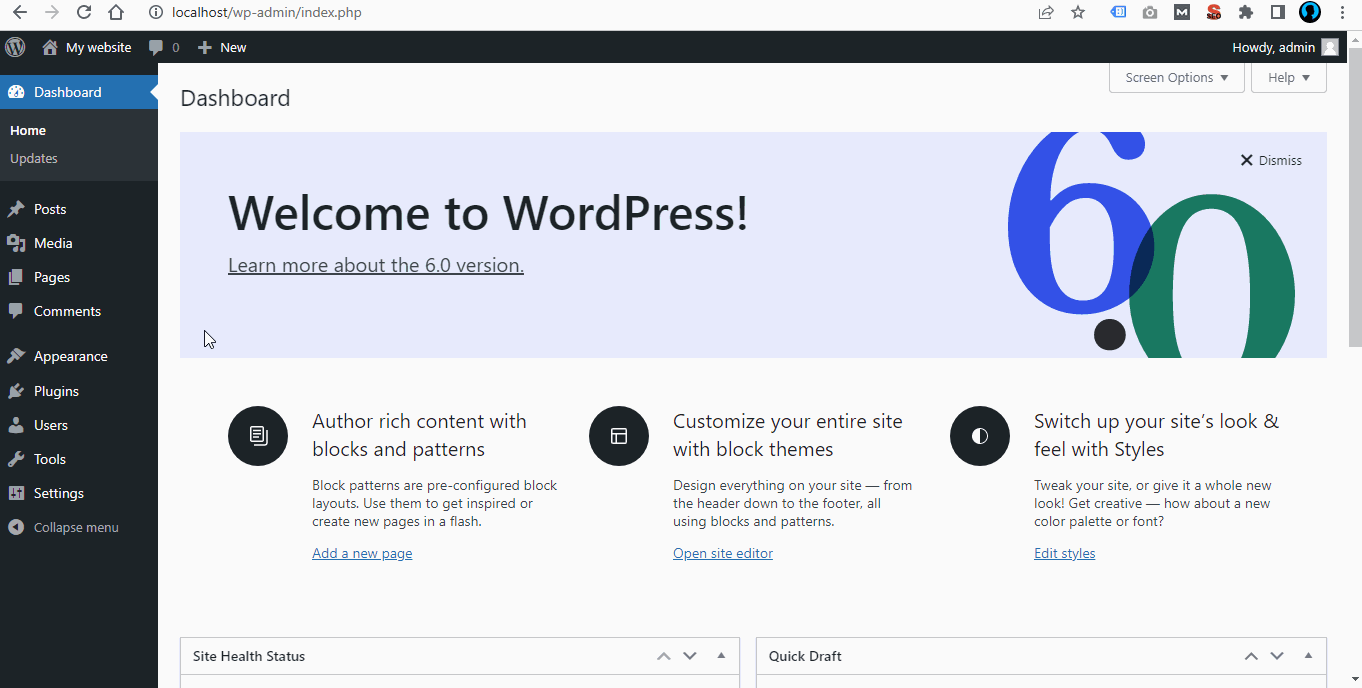Image resolution: width=1362 pixels, height=688 pixels.
Task: Click the Styles half-circle icon
Action: (980, 436)
